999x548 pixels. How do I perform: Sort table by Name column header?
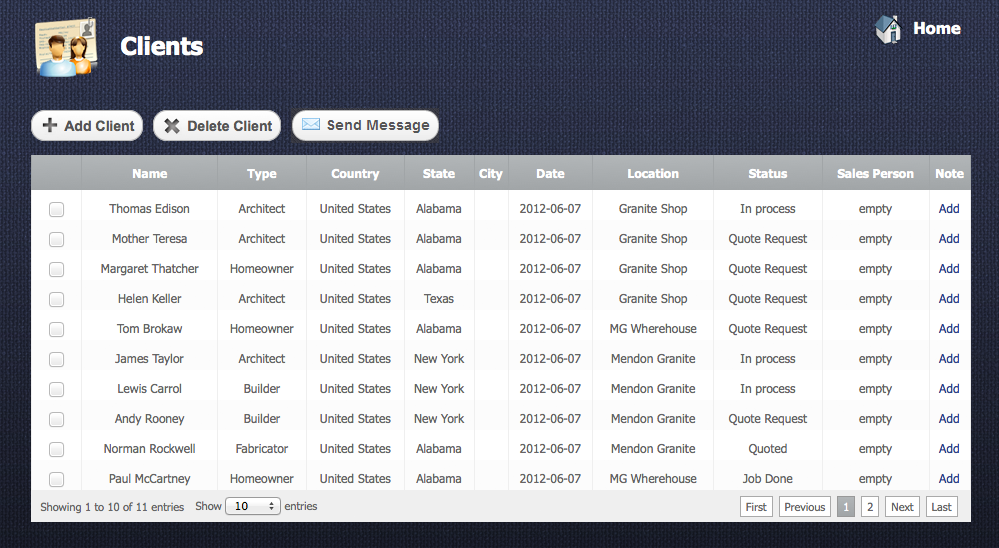pos(150,174)
